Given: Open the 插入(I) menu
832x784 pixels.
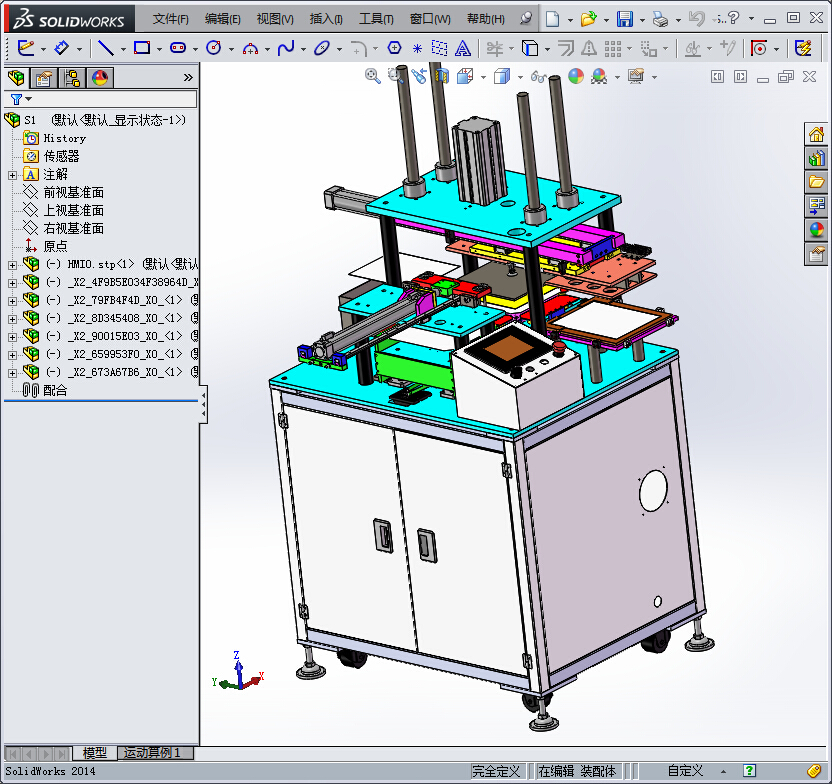Looking at the screenshot, I should [x=326, y=20].
